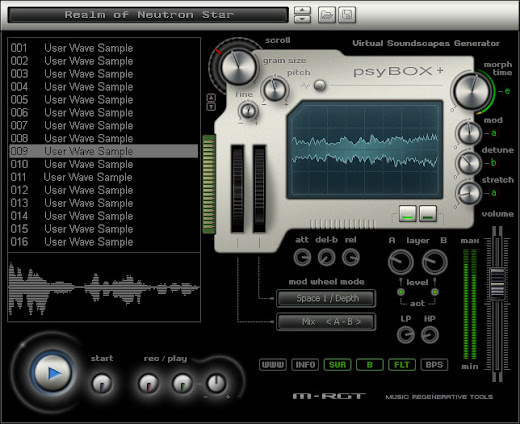Click the att envelope knob
The image size is (520, 424).
click(302, 257)
